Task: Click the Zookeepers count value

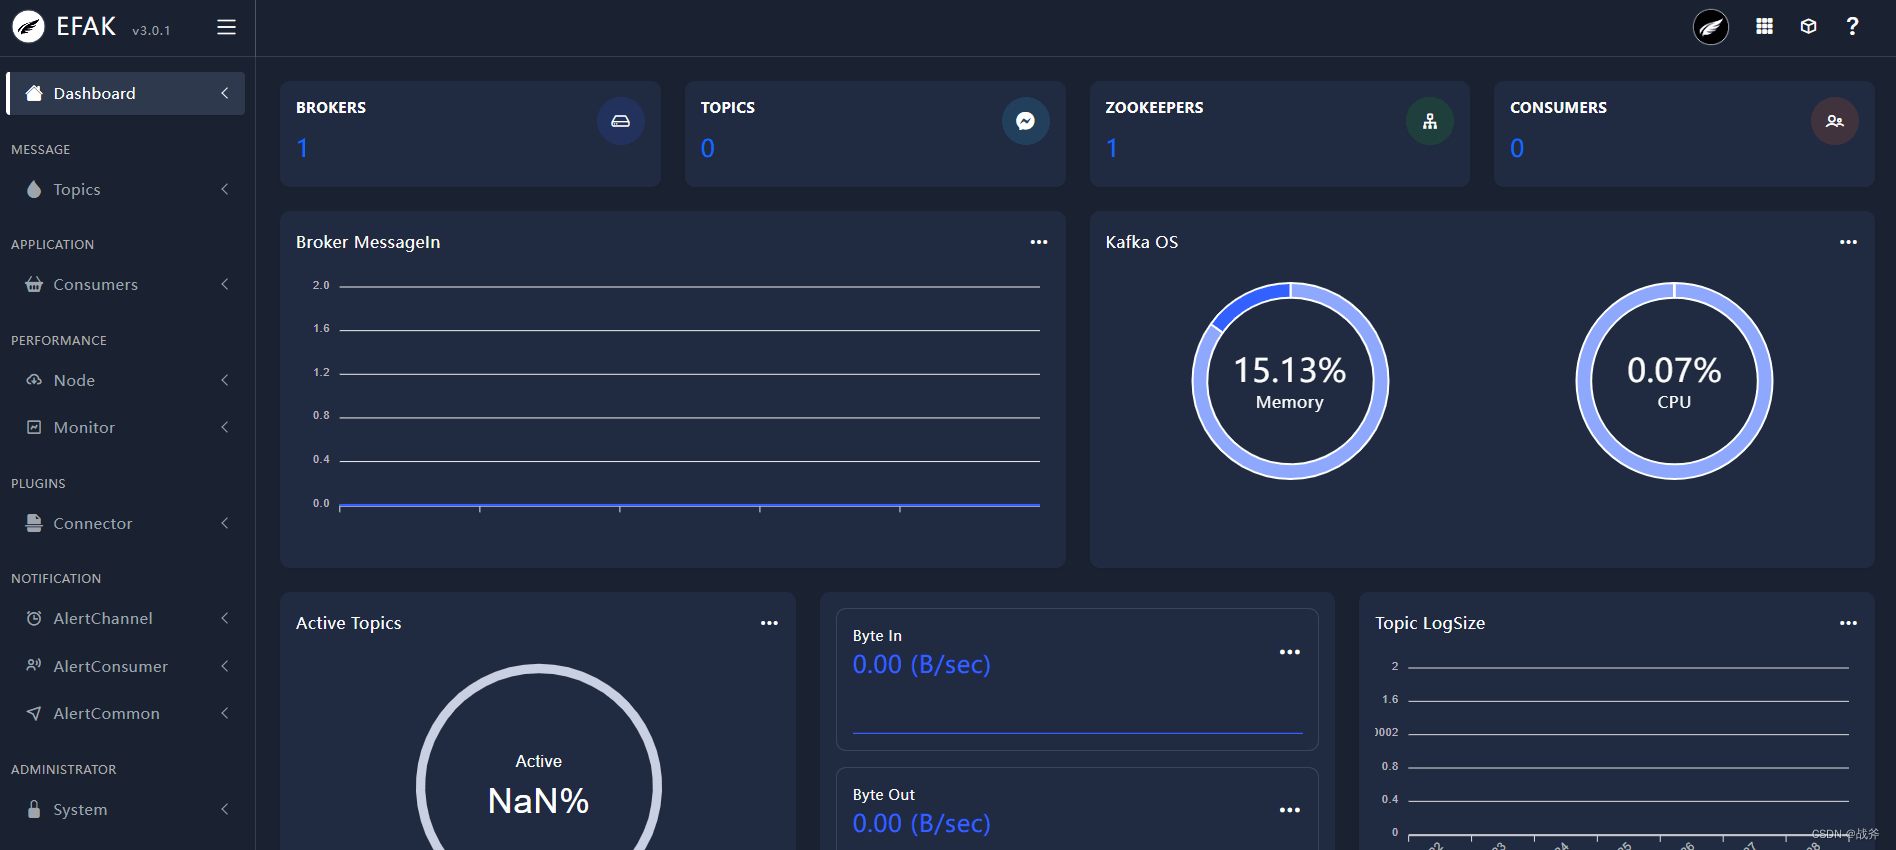Action: (1112, 148)
